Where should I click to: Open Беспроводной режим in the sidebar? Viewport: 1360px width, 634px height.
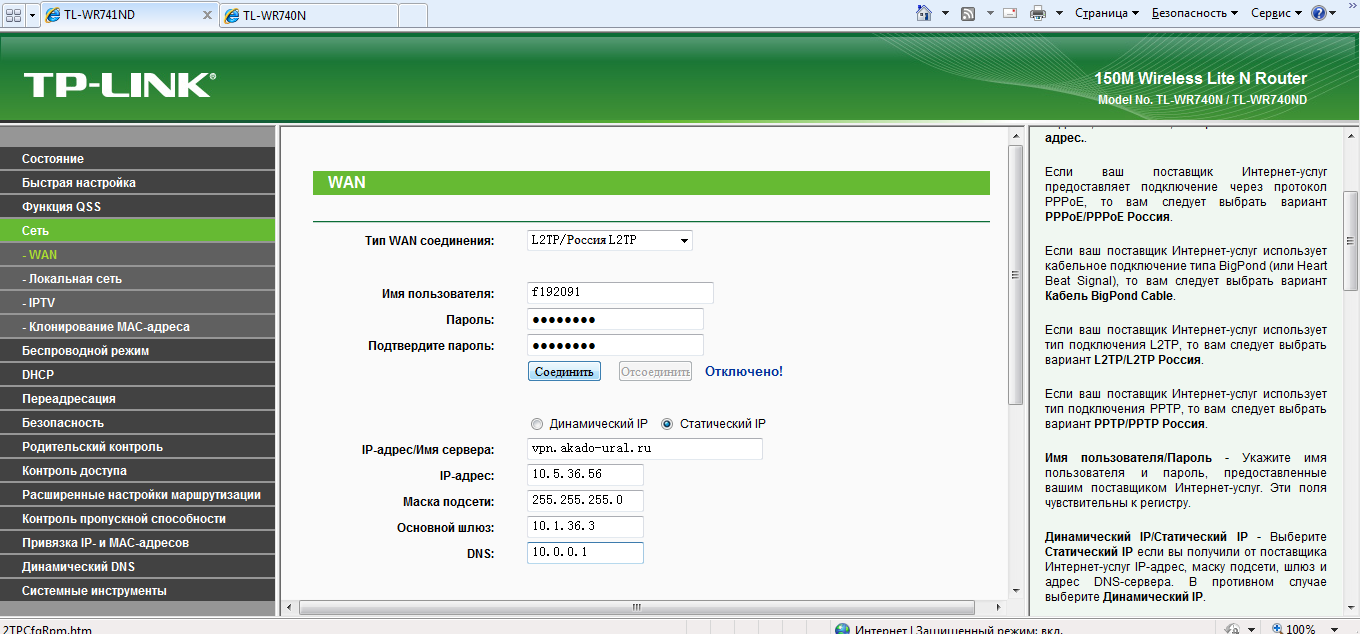[x=138, y=351]
